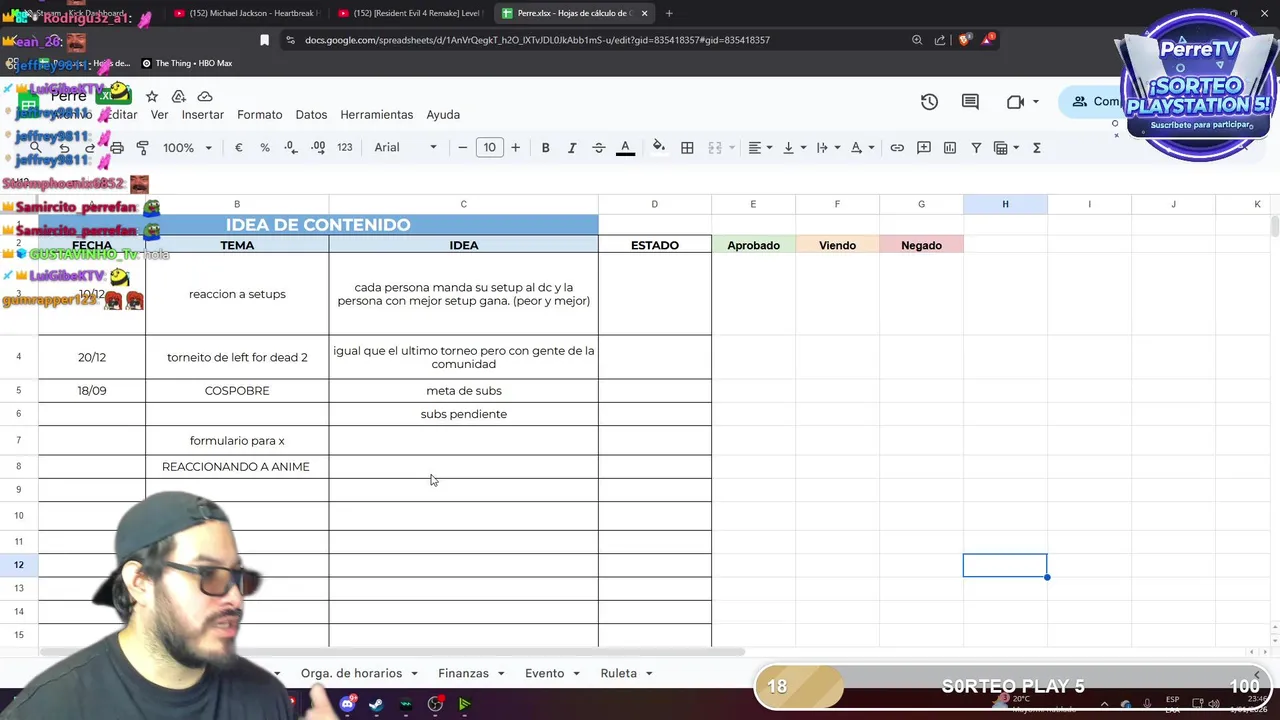Open the fill color bucket
Viewport: 1280px width, 720px height.
click(x=658, y=147)
